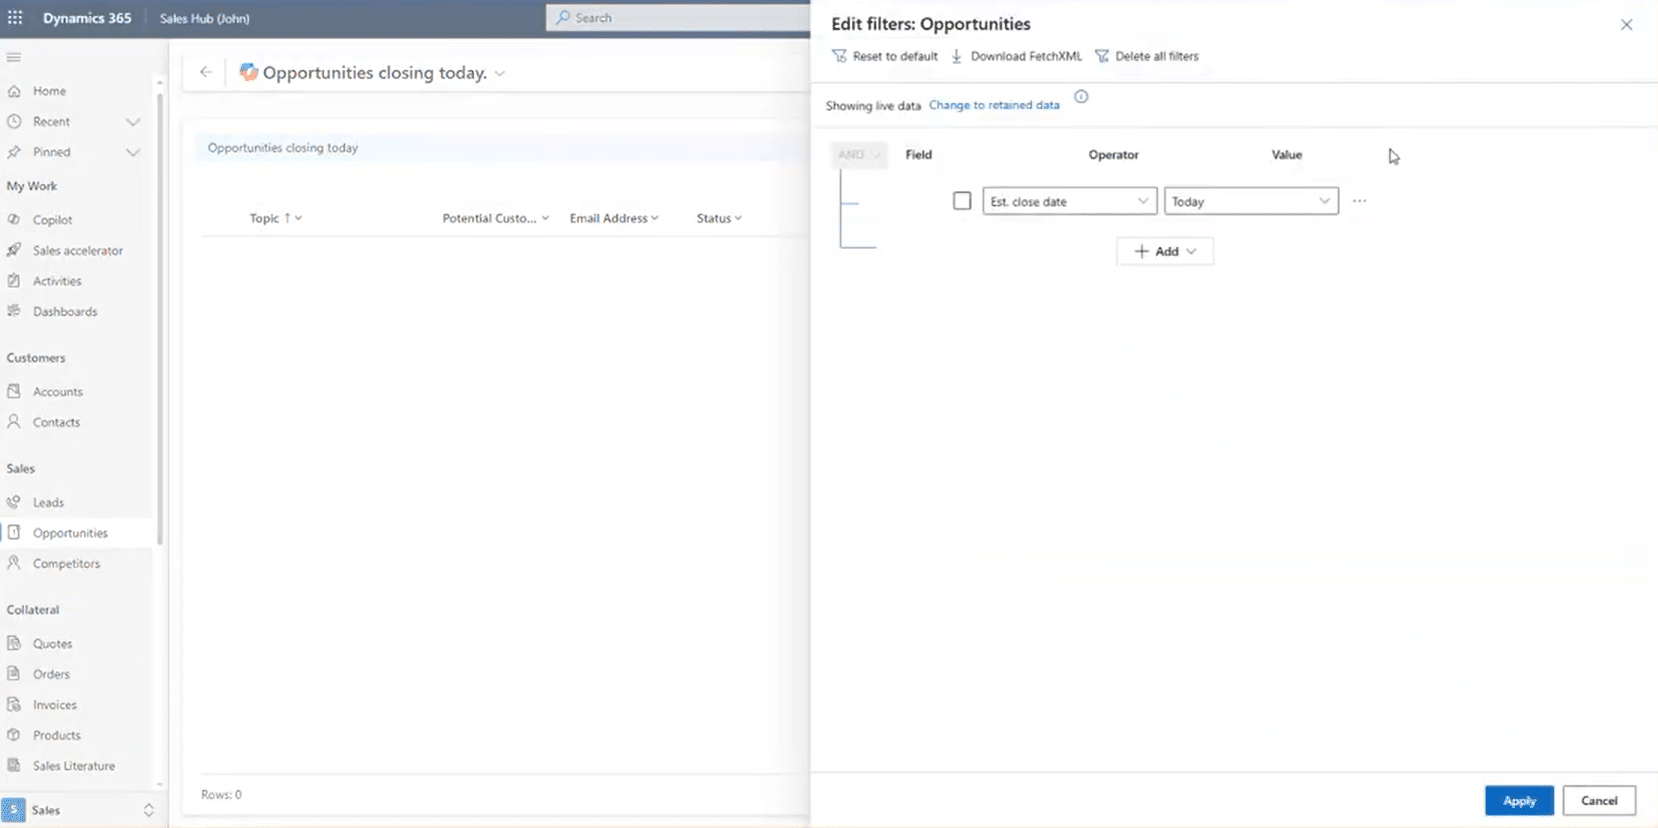Click the info icon near retained data
This screenshot has height=828, width=1658.
1081,97
